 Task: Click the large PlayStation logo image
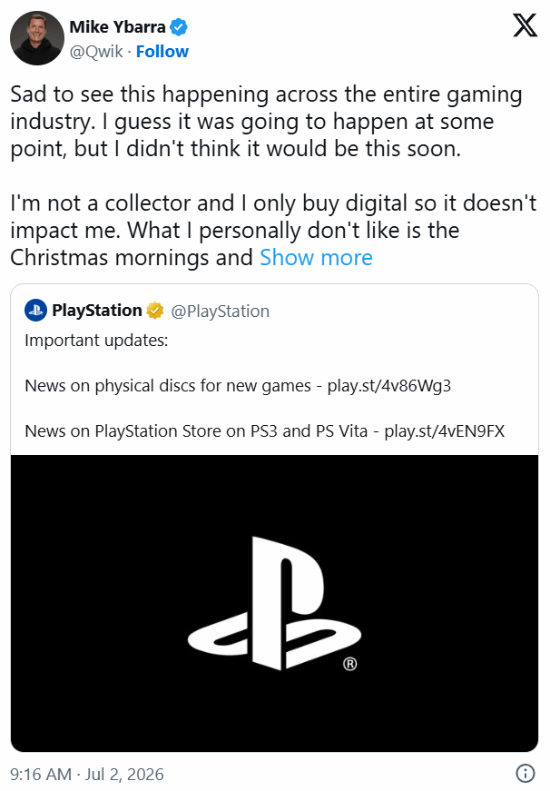point(274,603)
